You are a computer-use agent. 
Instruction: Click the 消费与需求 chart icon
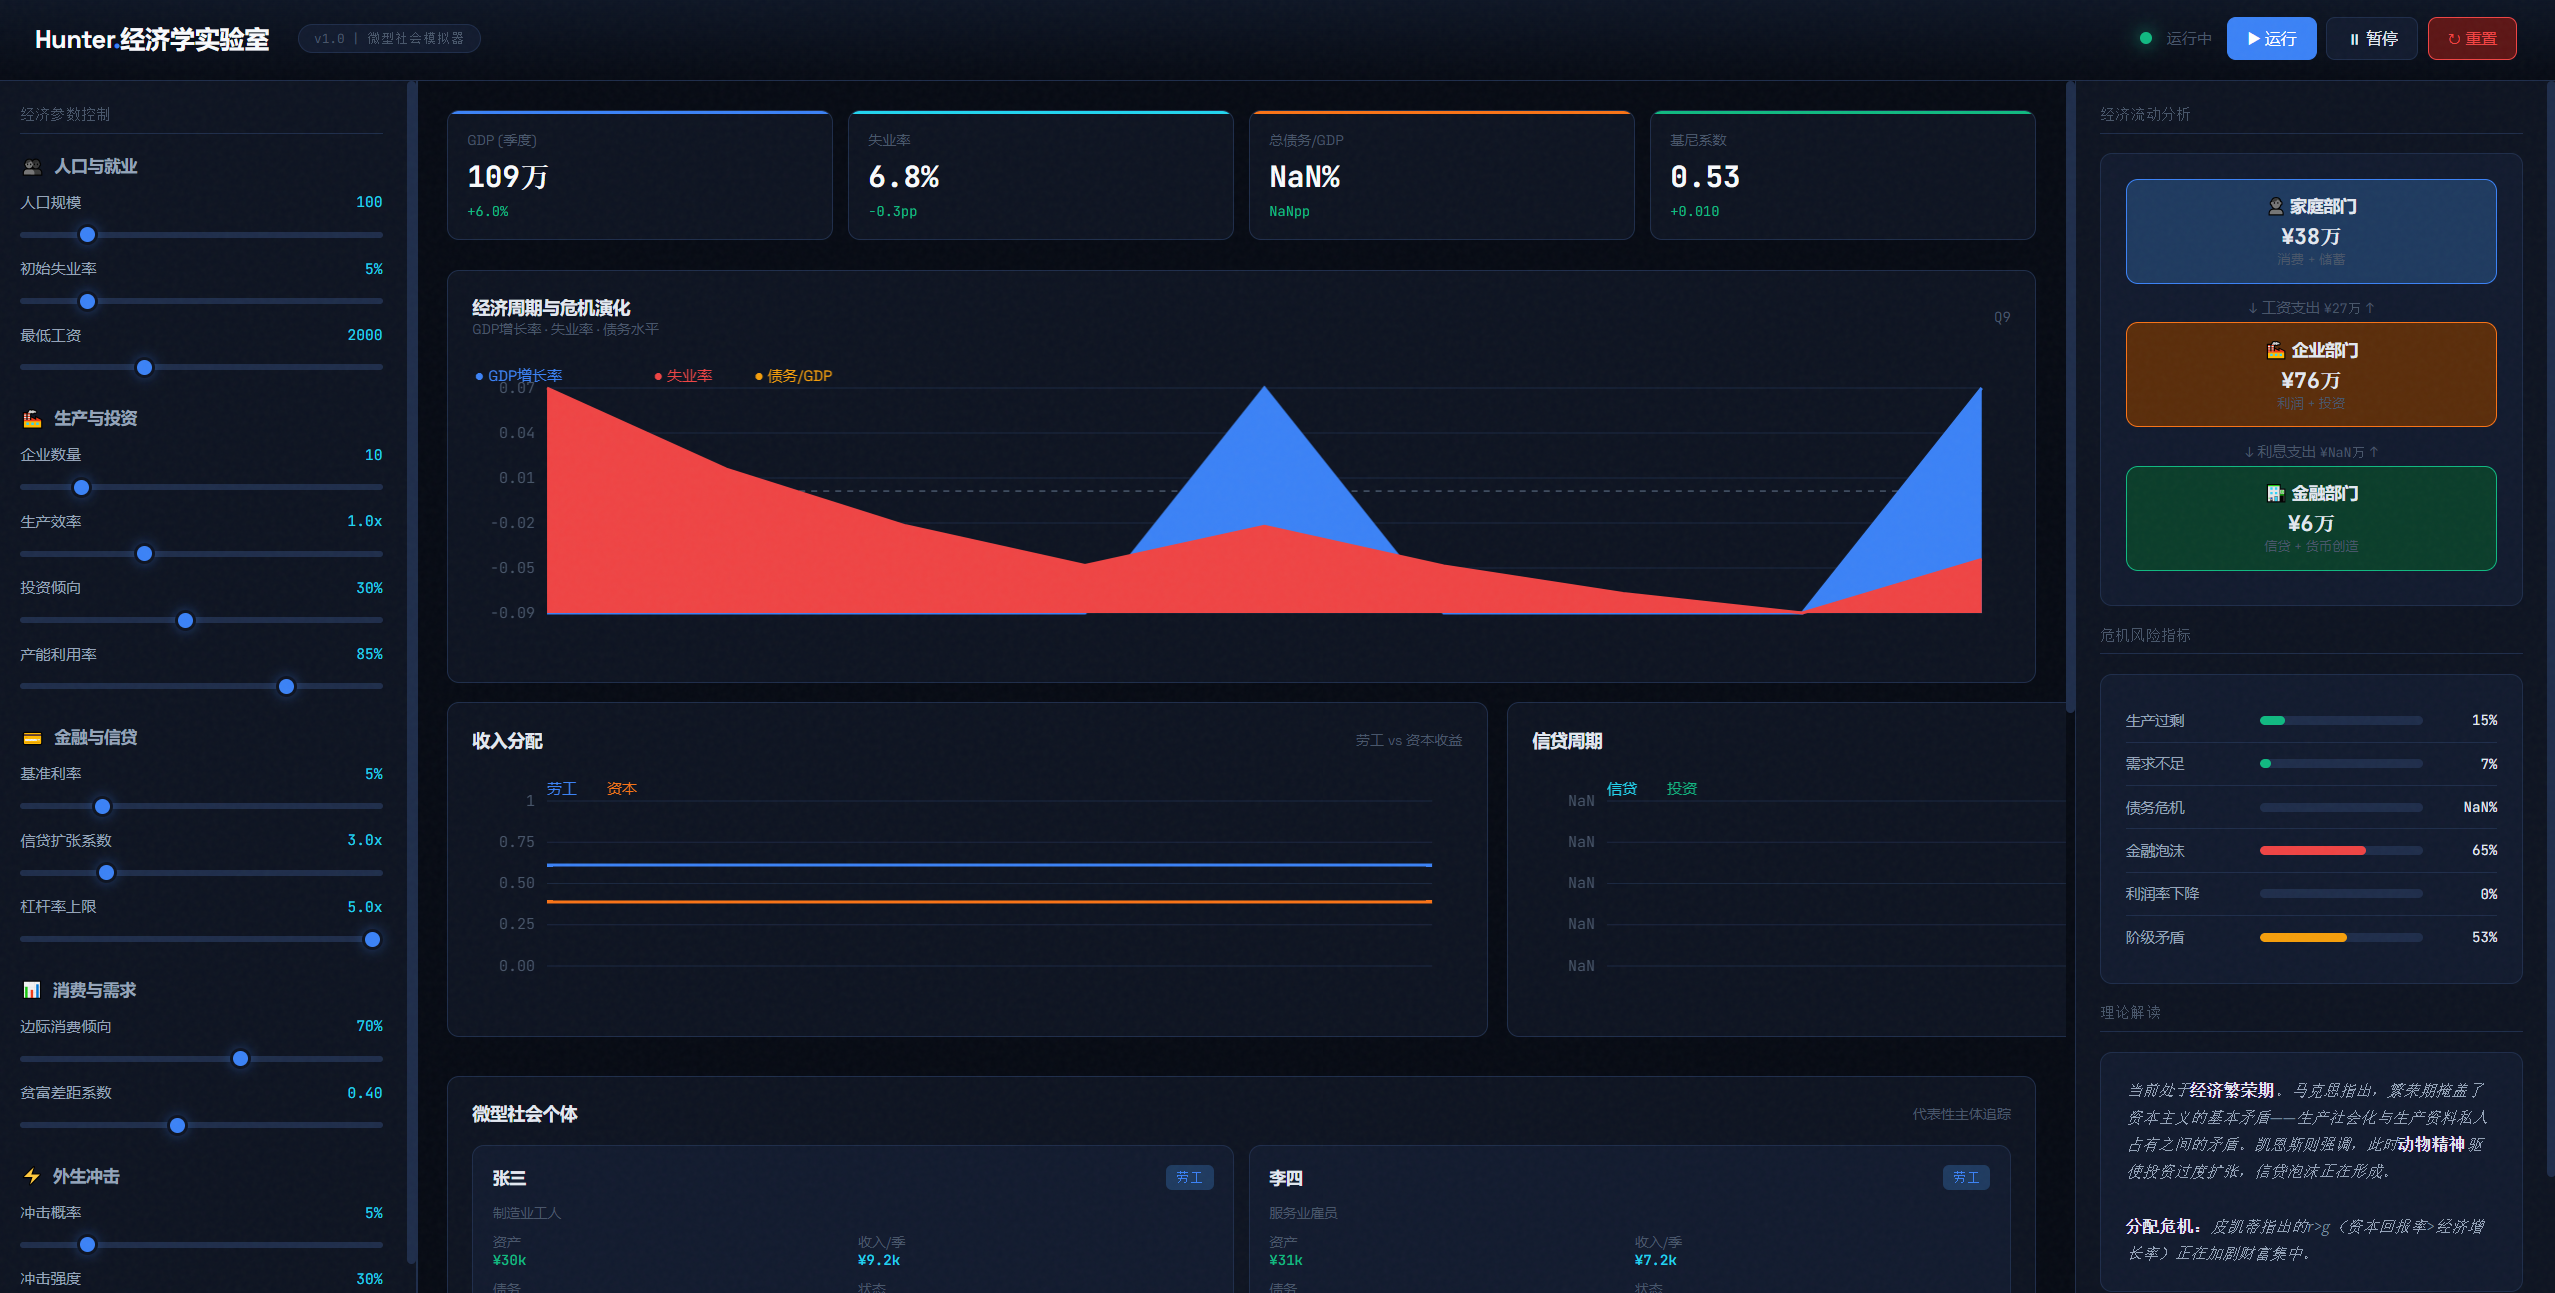coord(32,990)
